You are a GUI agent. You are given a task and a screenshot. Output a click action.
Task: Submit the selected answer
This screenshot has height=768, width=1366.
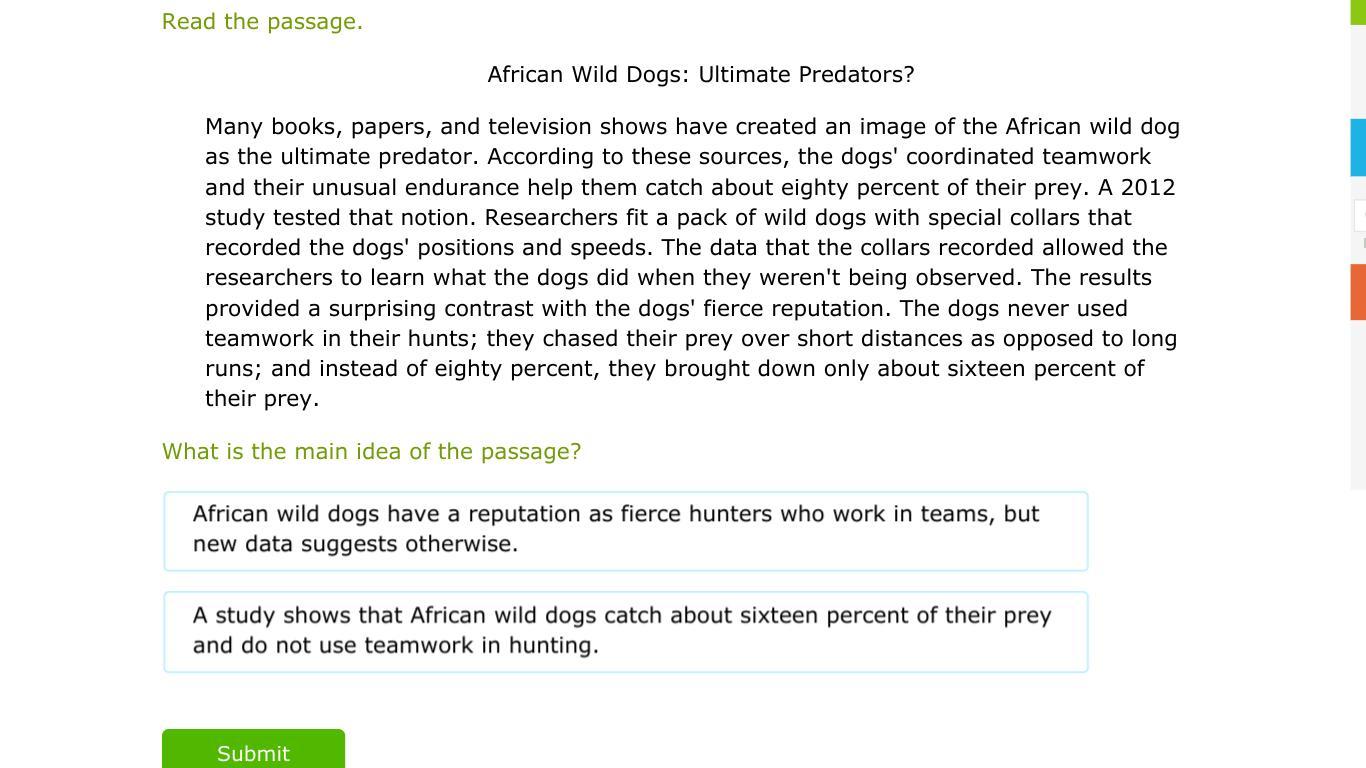(253, 750)
